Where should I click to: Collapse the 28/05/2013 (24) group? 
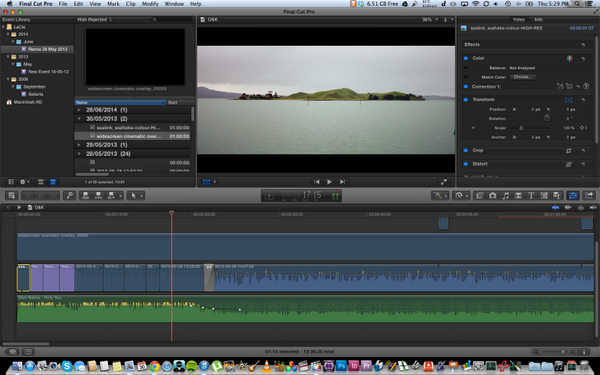pos(79,154)
